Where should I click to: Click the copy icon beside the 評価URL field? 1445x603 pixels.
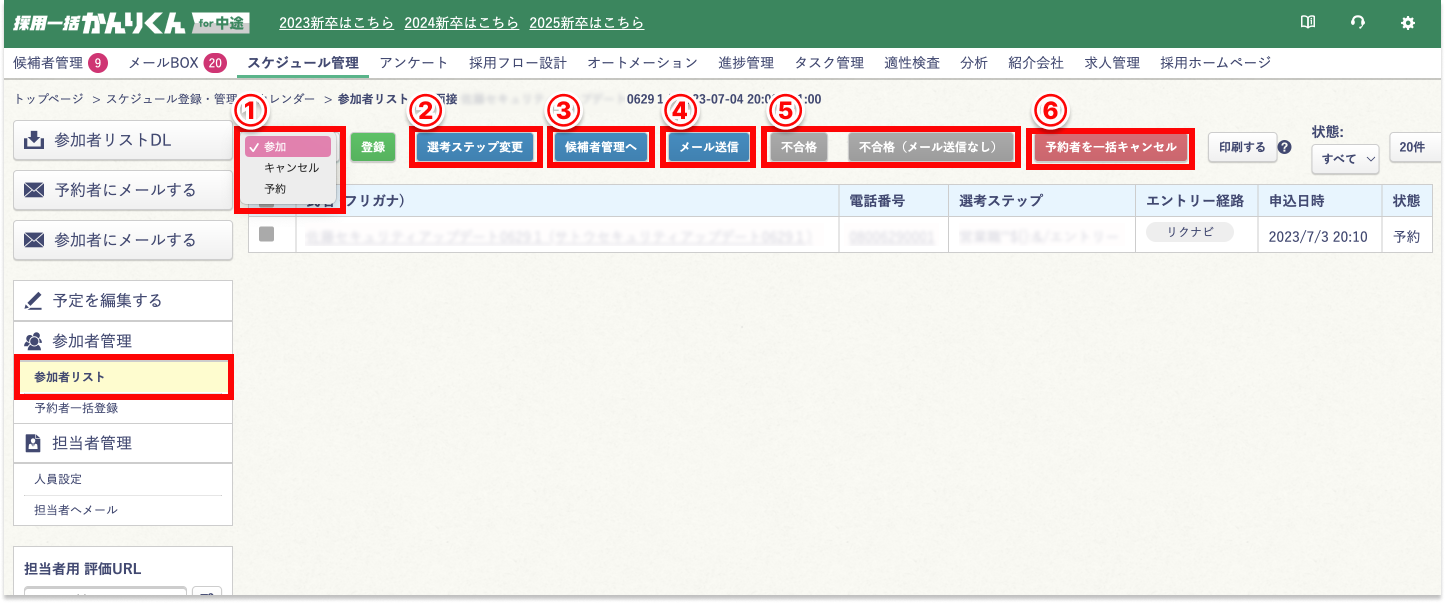pos(206,595)
